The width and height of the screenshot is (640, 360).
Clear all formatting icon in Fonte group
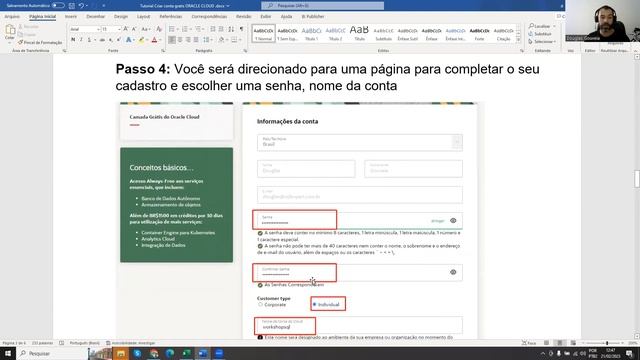159,29
